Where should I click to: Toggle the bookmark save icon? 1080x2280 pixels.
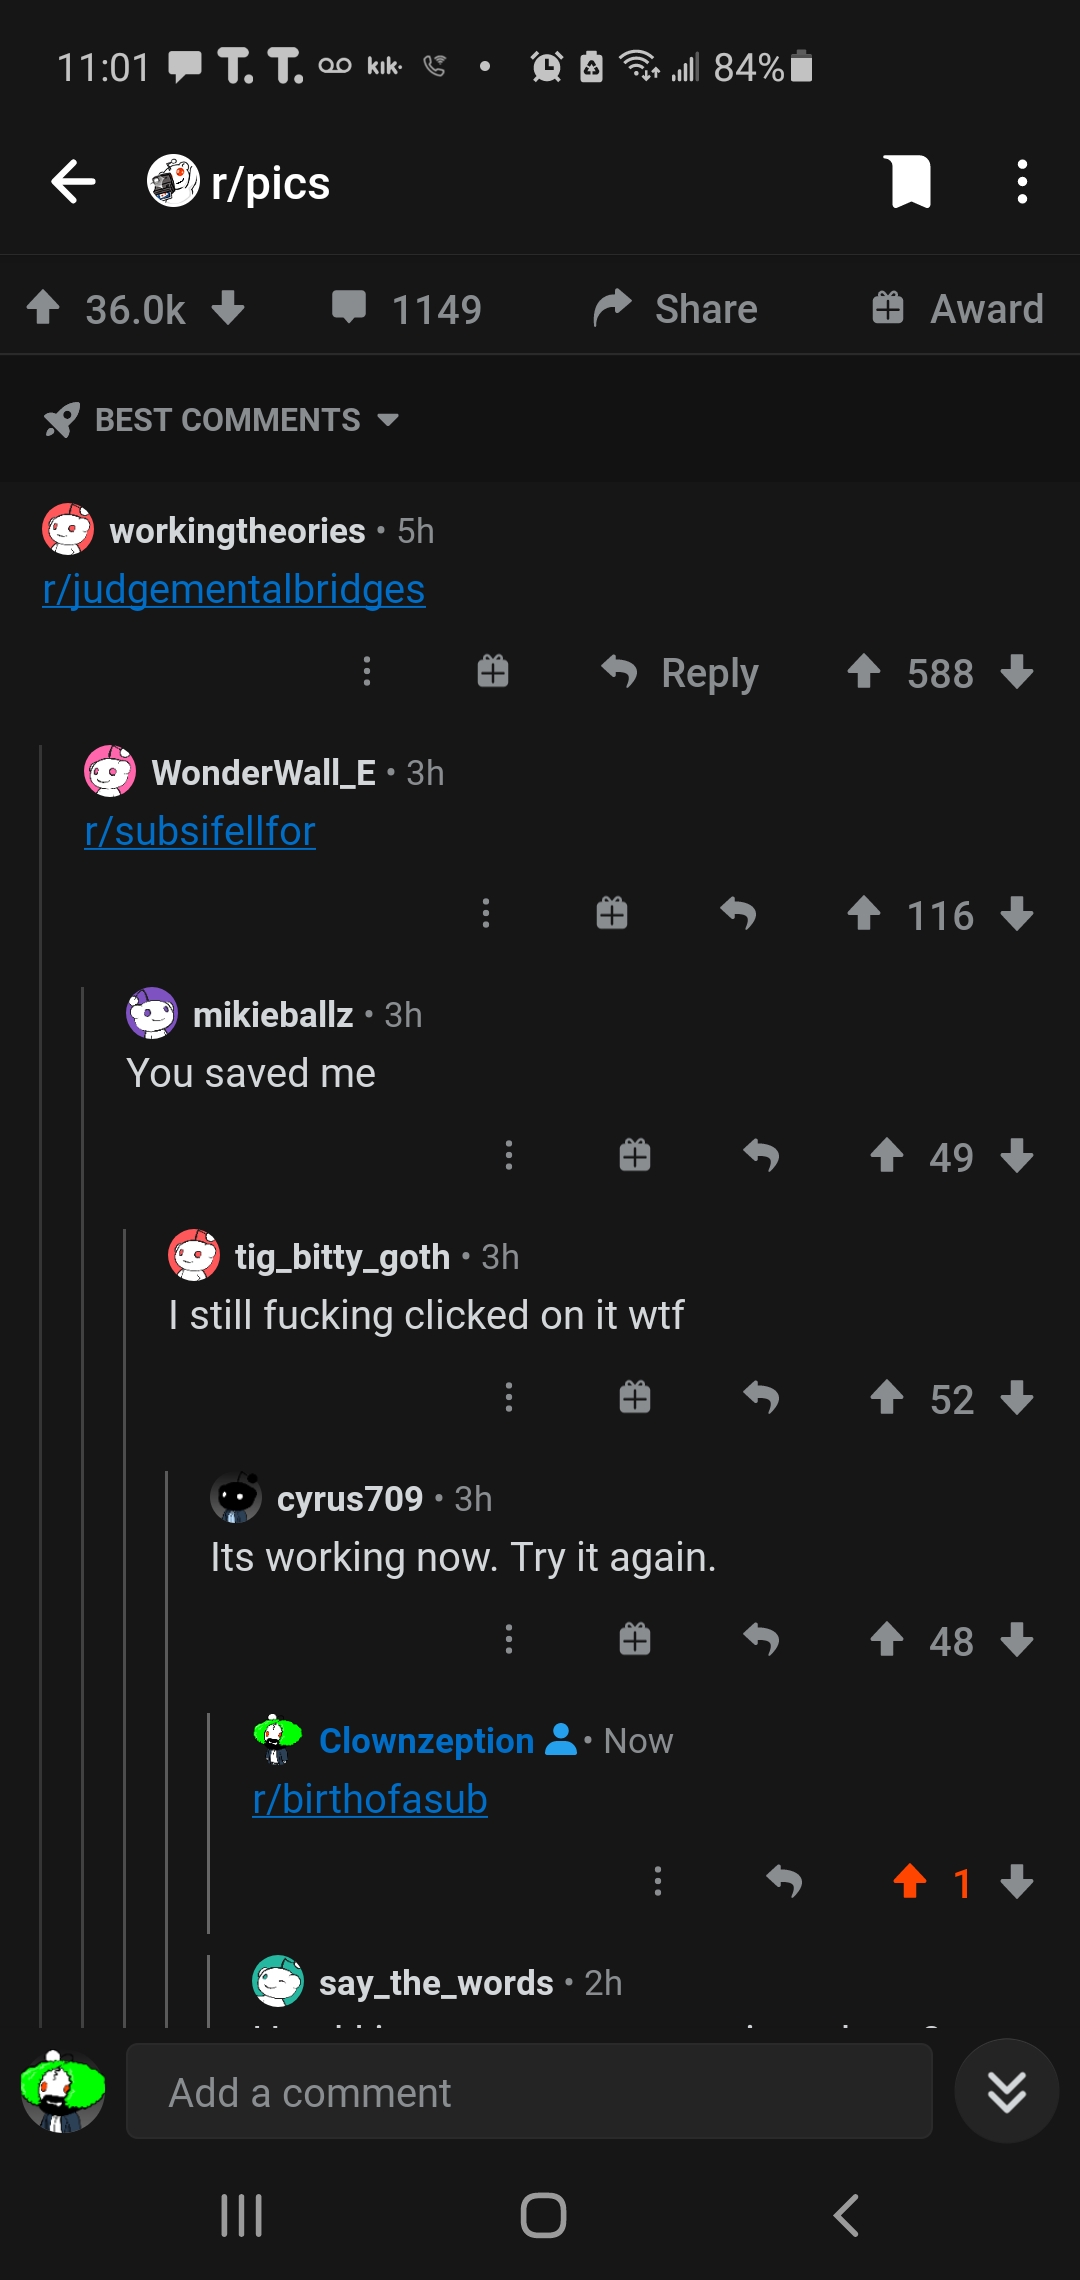coord(910,182)
